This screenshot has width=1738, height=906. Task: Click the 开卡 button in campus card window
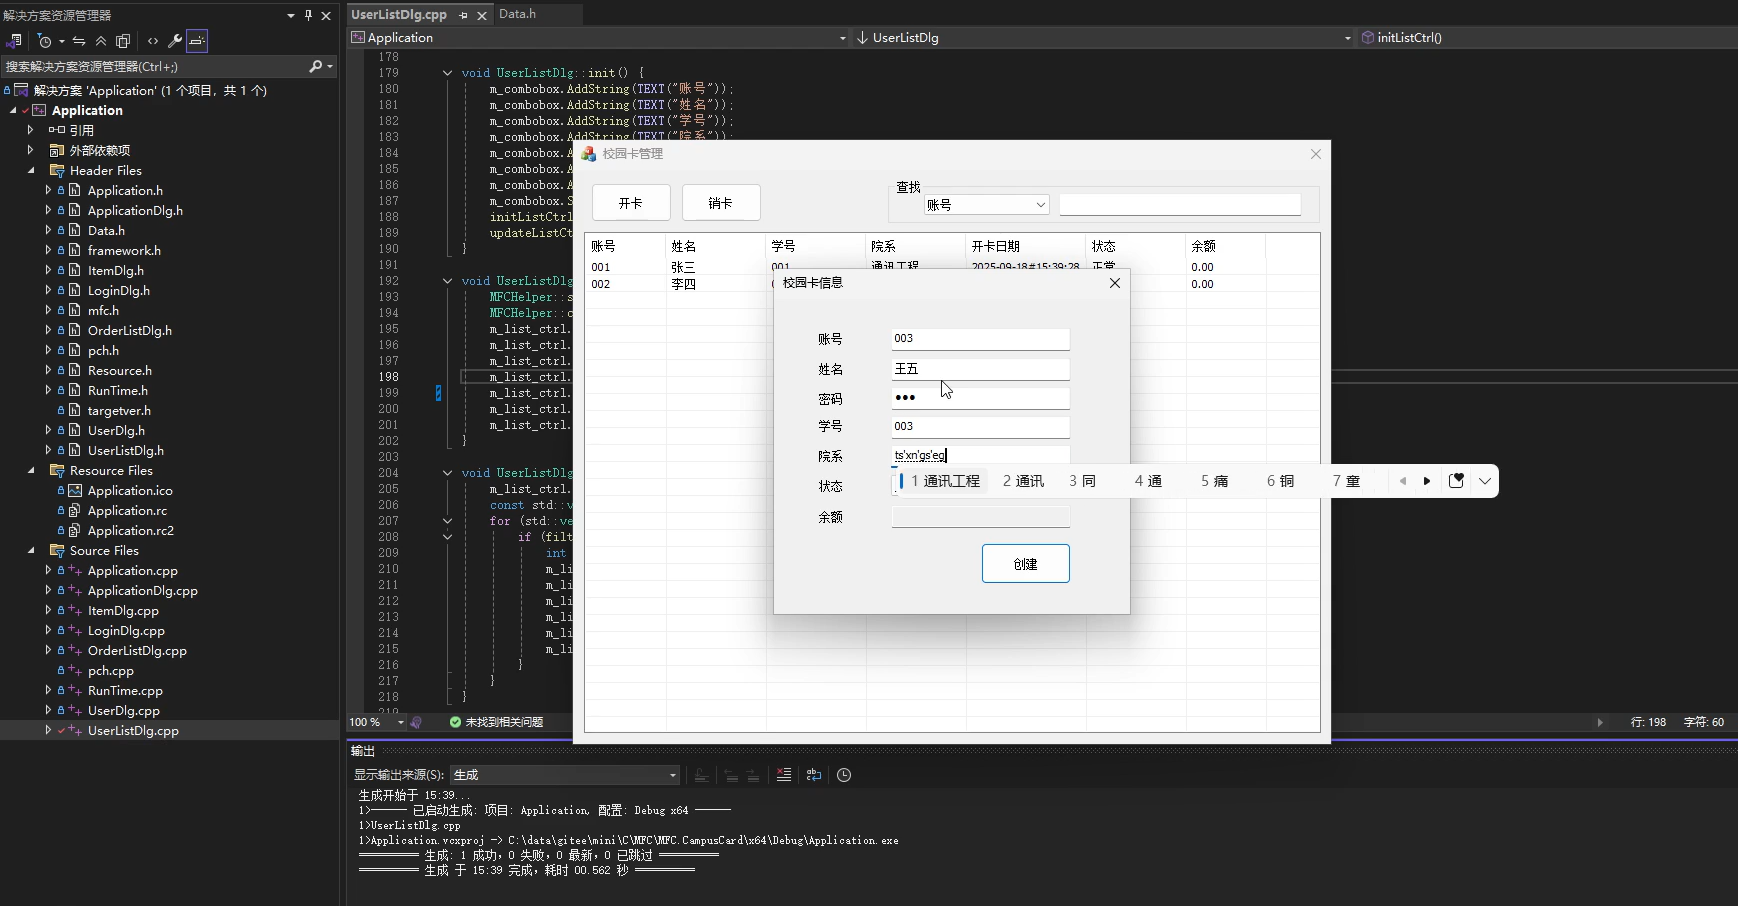coord(631,203)
